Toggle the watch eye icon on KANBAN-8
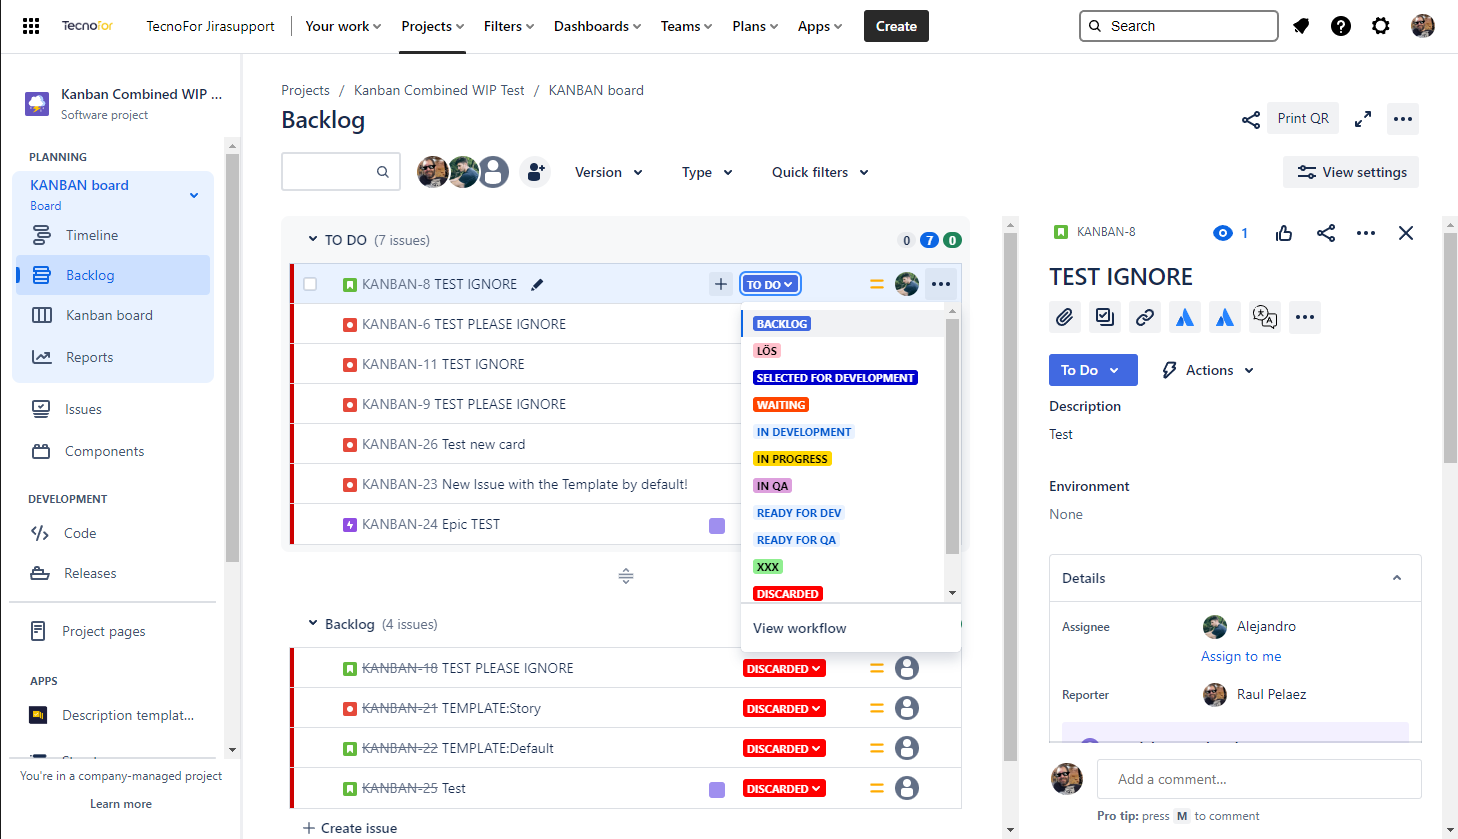 pyautogui.click(x=1223, y=233)
